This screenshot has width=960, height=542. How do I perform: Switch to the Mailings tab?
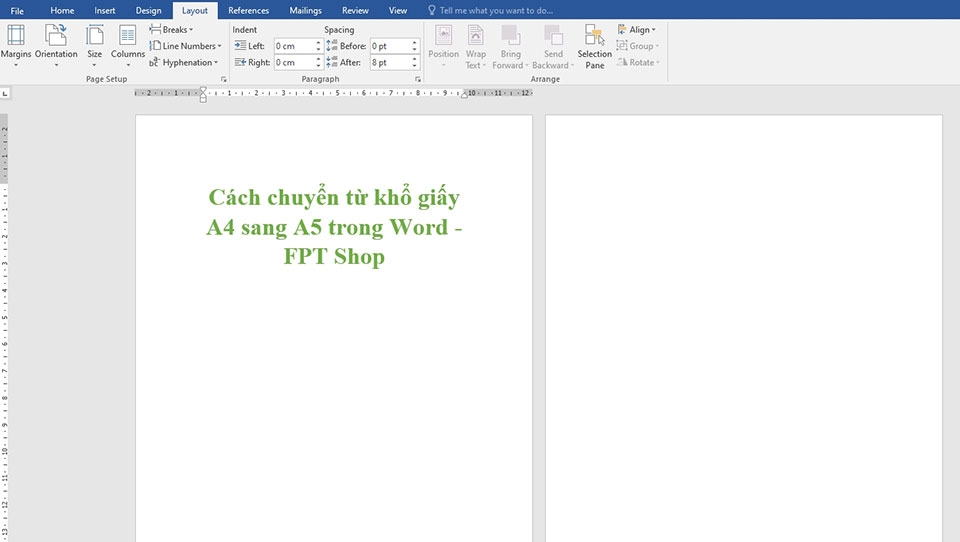[305, 10]
